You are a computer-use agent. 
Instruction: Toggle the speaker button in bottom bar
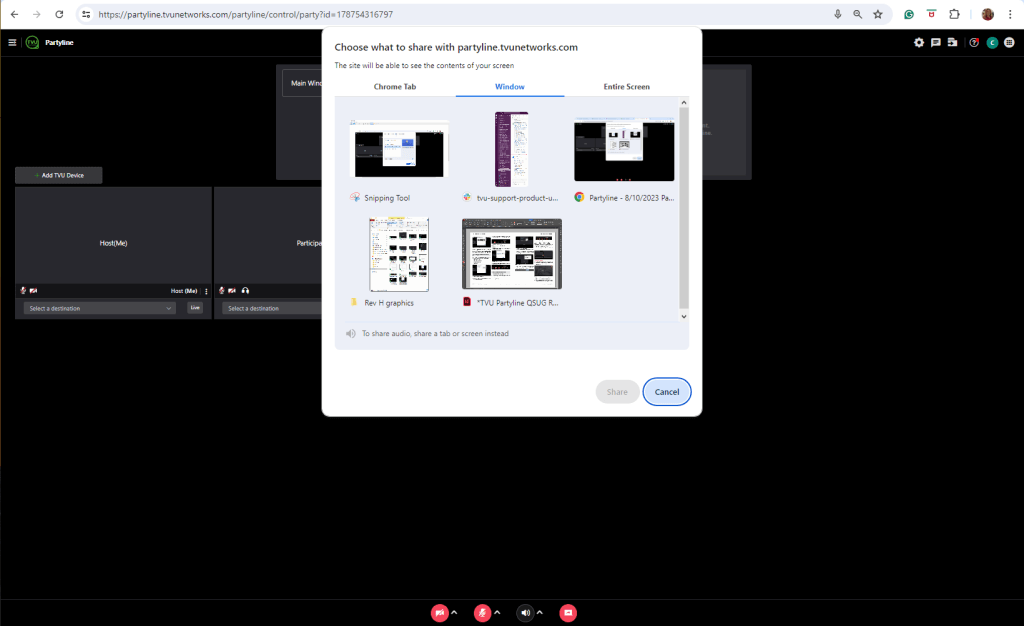point(525,613)
